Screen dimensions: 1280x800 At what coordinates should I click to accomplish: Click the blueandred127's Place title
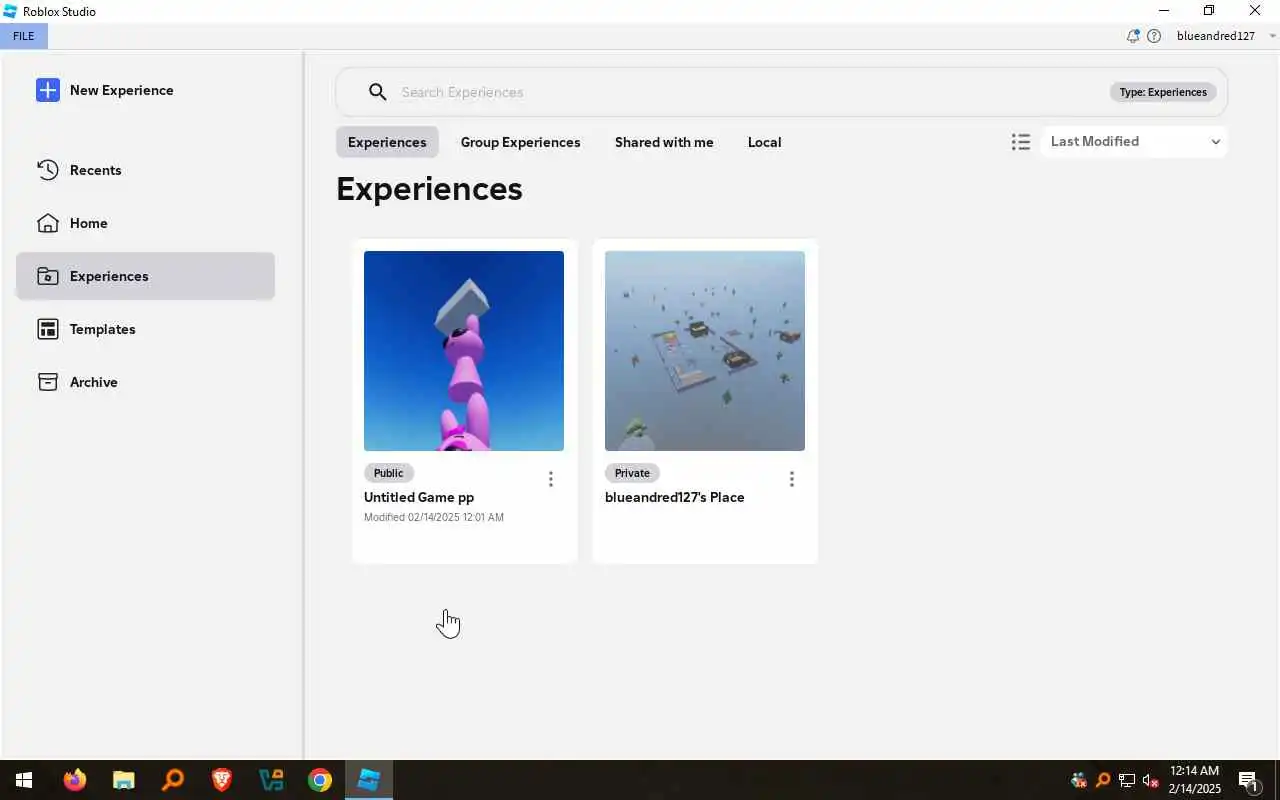[675, 497]
